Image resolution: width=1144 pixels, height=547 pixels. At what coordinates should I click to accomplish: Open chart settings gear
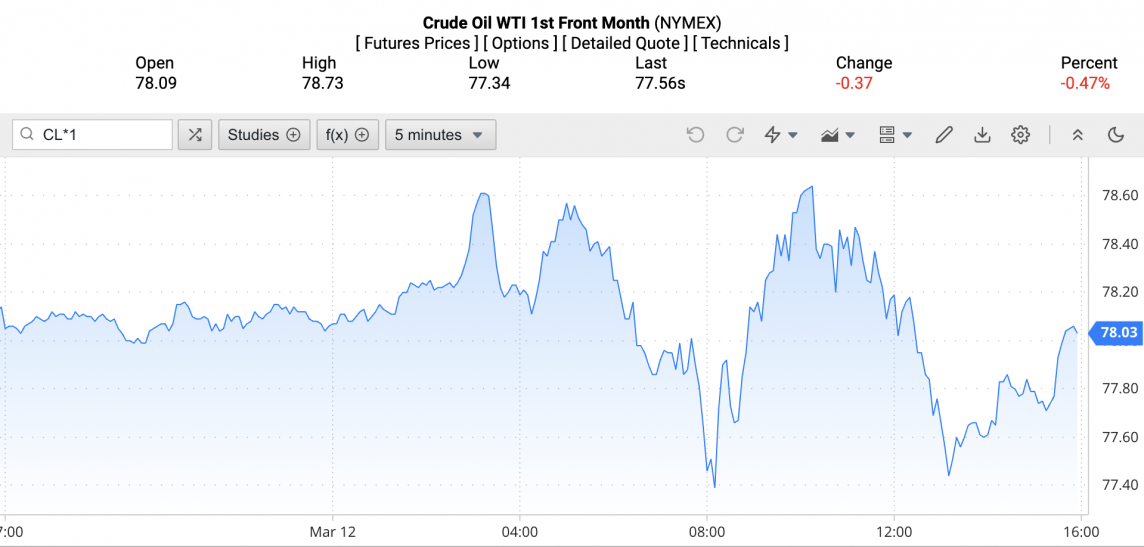(1020, 135)
